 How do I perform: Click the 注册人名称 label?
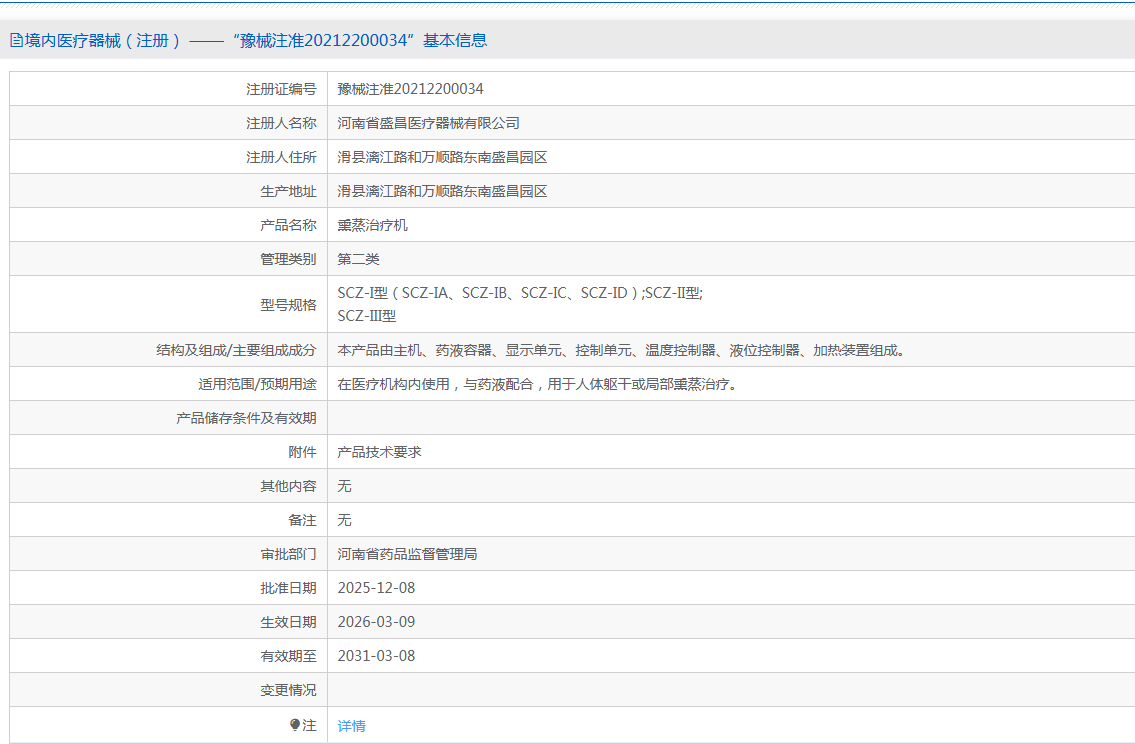(x=281, y=123)
